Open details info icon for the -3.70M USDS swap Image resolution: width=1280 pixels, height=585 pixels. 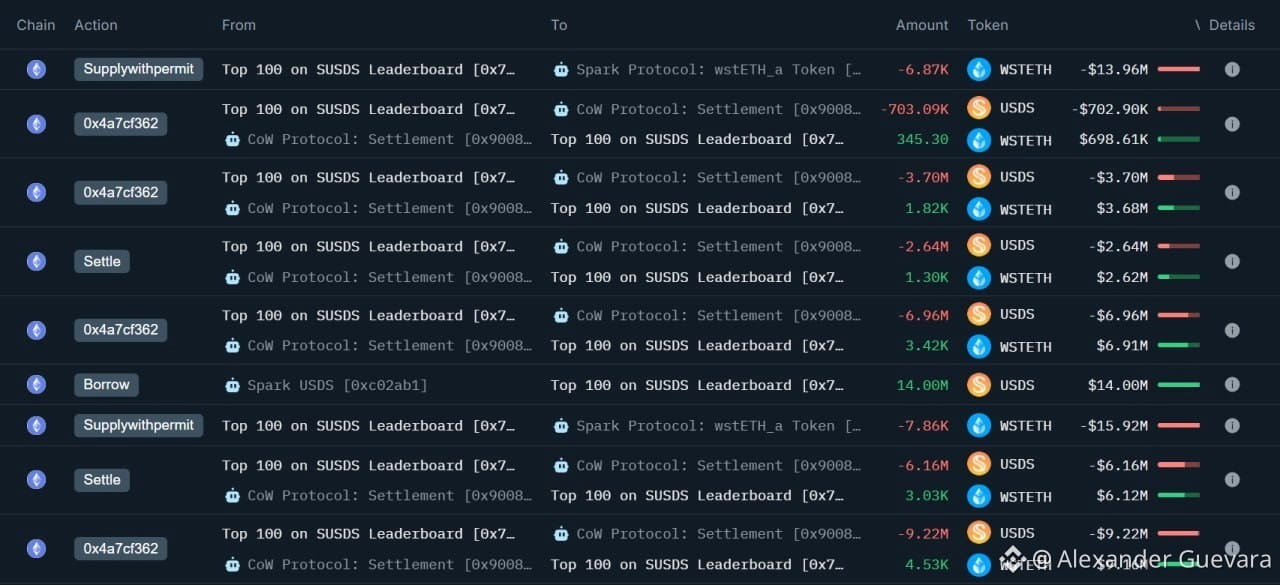tap(1232, 192)
